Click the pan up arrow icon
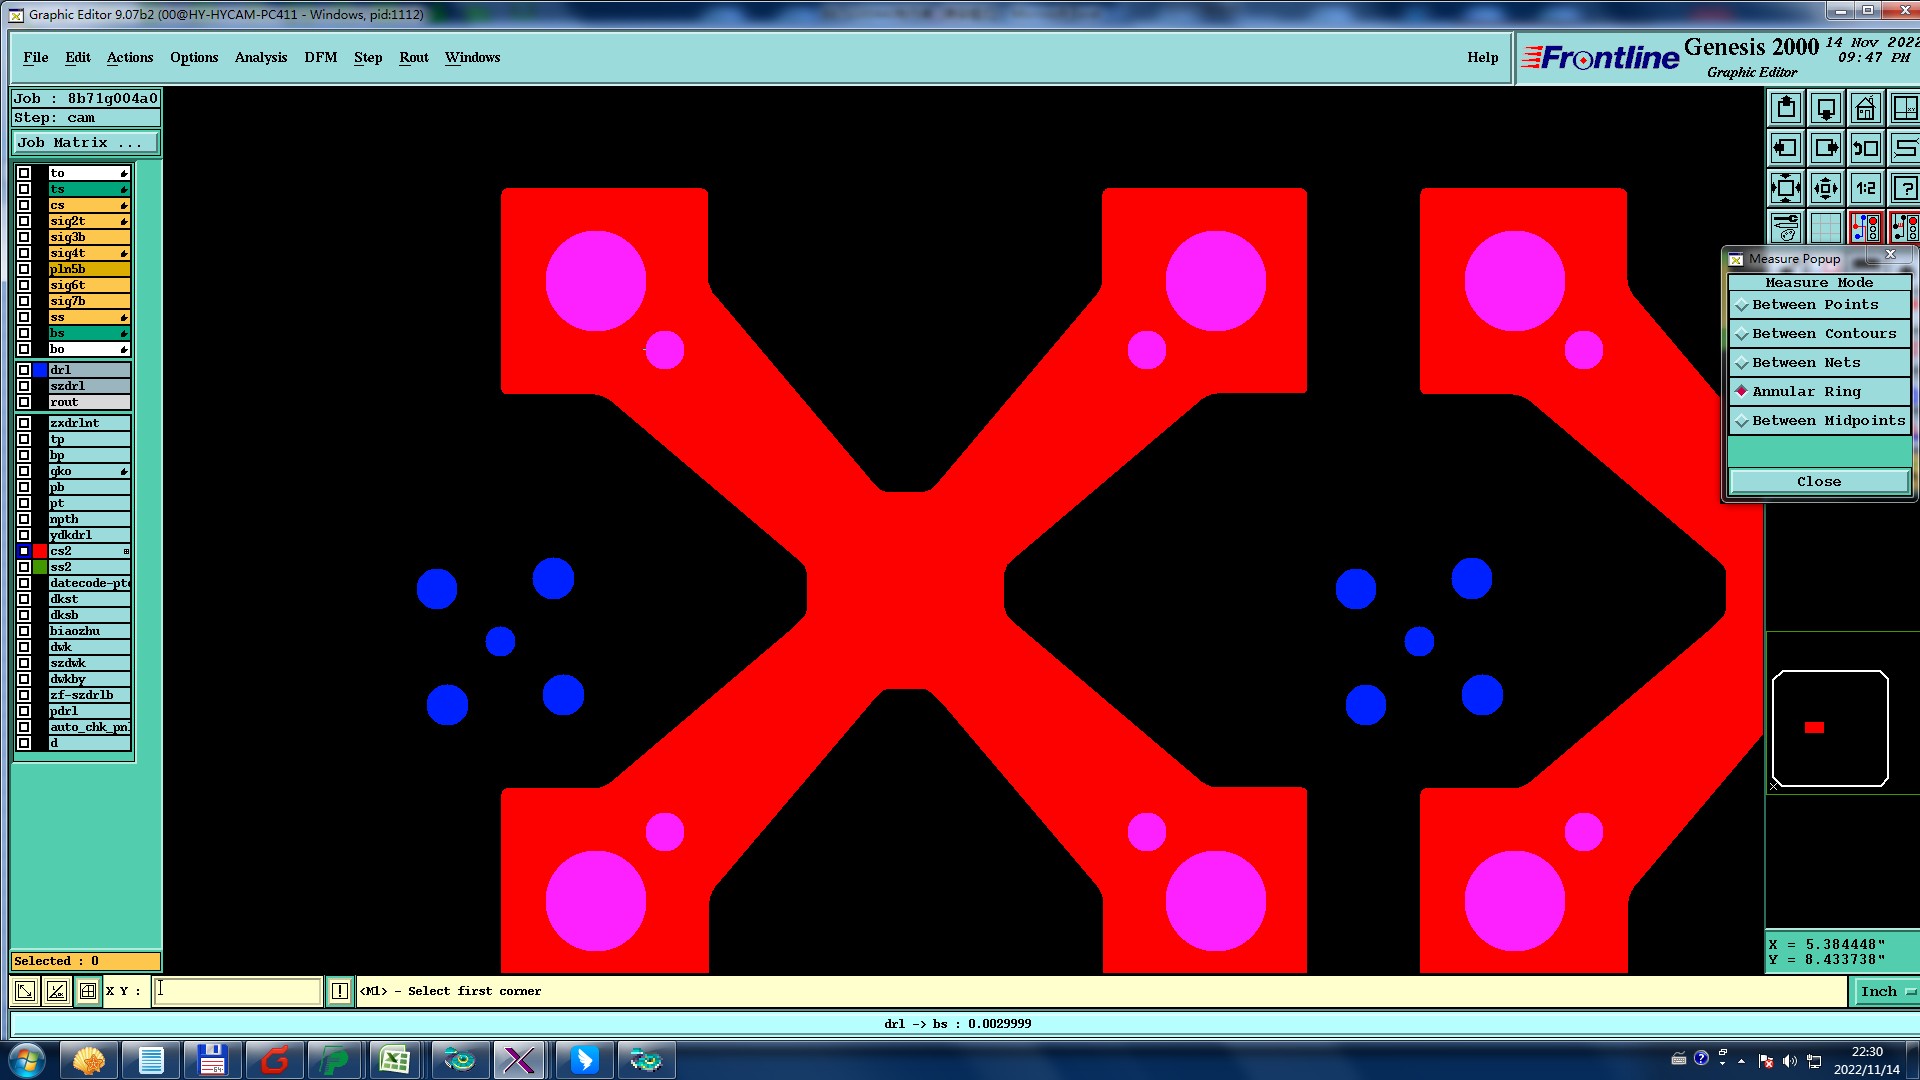The width and height of the screenshot is (1920, 1080). pyautogui.click(x=1786, y=108)
